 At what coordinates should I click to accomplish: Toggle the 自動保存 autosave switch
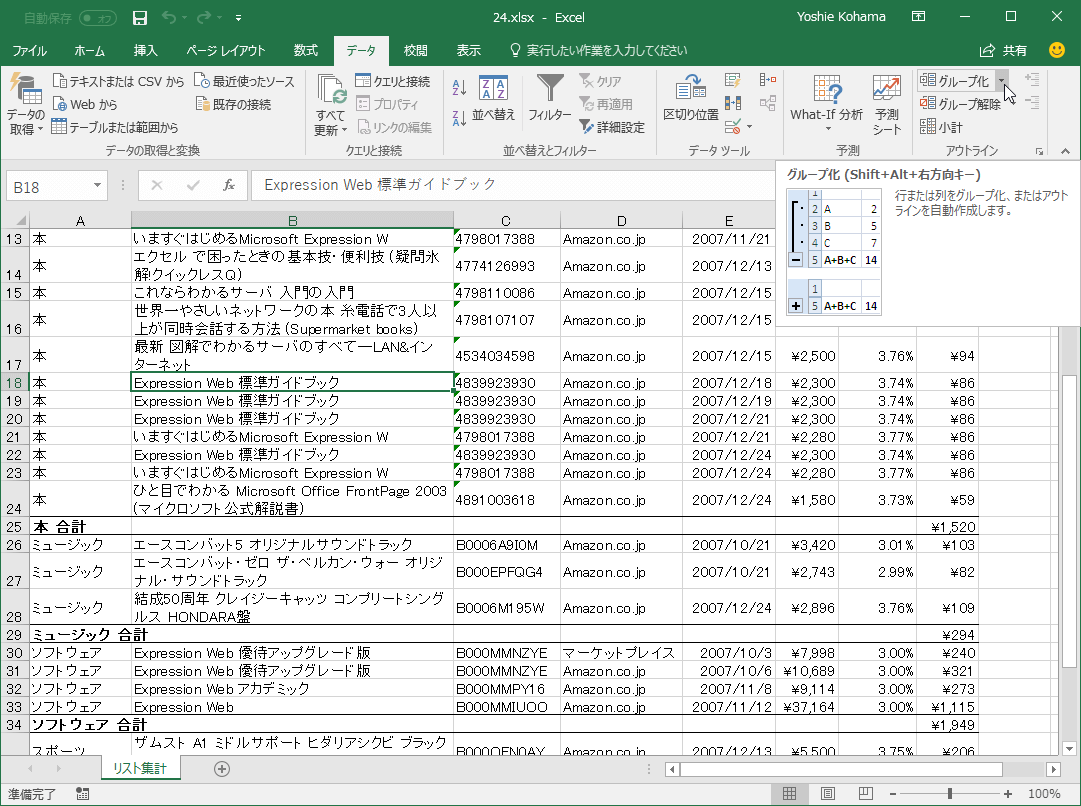click(97, 18)
